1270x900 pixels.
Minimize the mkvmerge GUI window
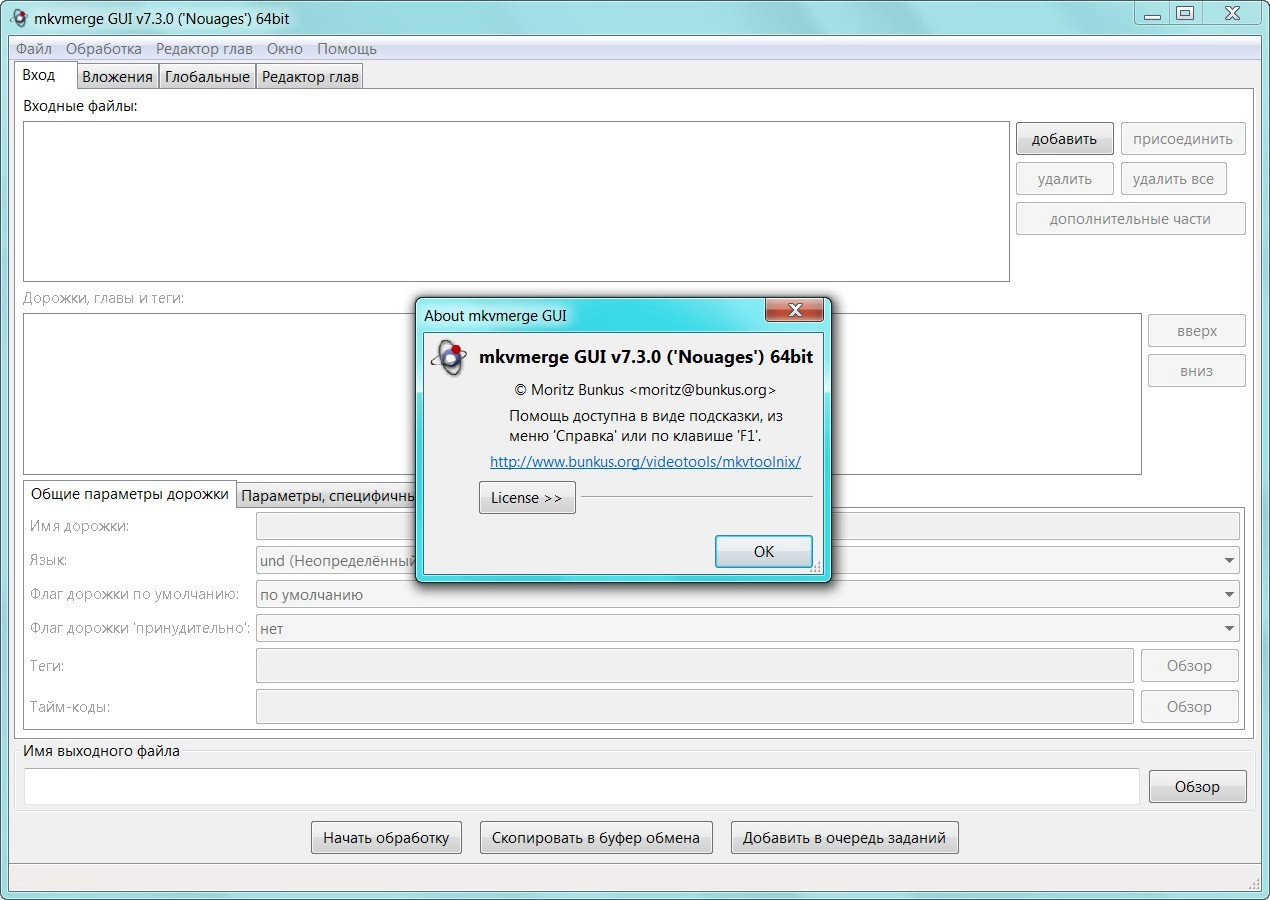pos(1150,13)
